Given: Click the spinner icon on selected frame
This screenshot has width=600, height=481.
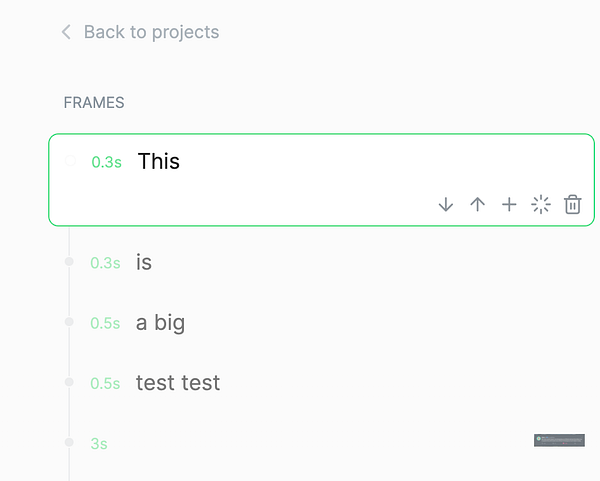Looking at the screenshot, I should [x=541, y=205].
